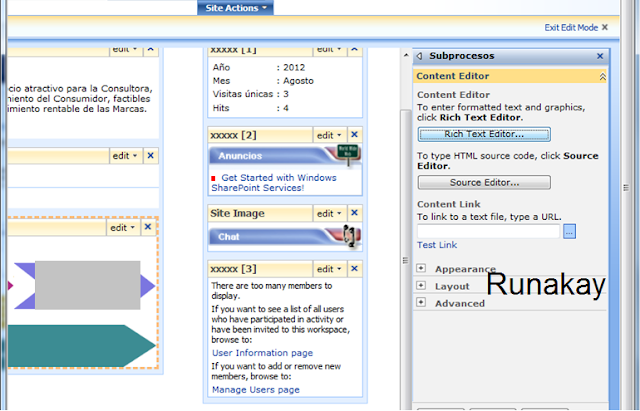Close the xxxxx [3] web part
Screen dimensions: 640x411
(x=354, y=268)
